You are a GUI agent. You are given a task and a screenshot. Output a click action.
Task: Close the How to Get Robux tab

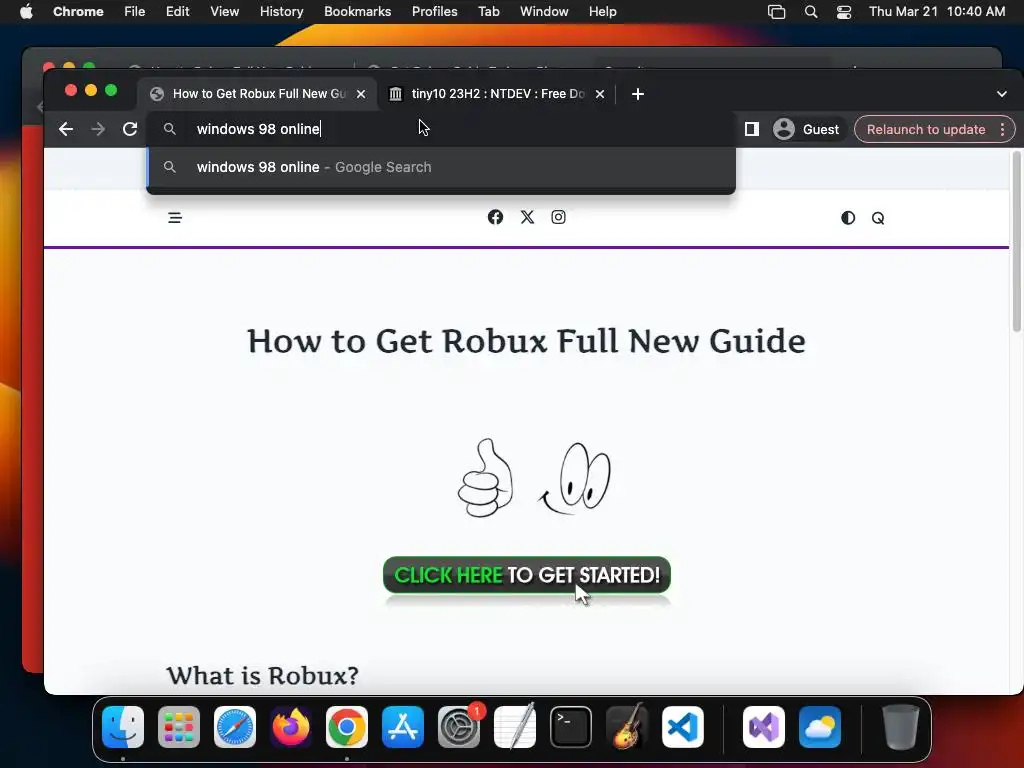point(361,94)
